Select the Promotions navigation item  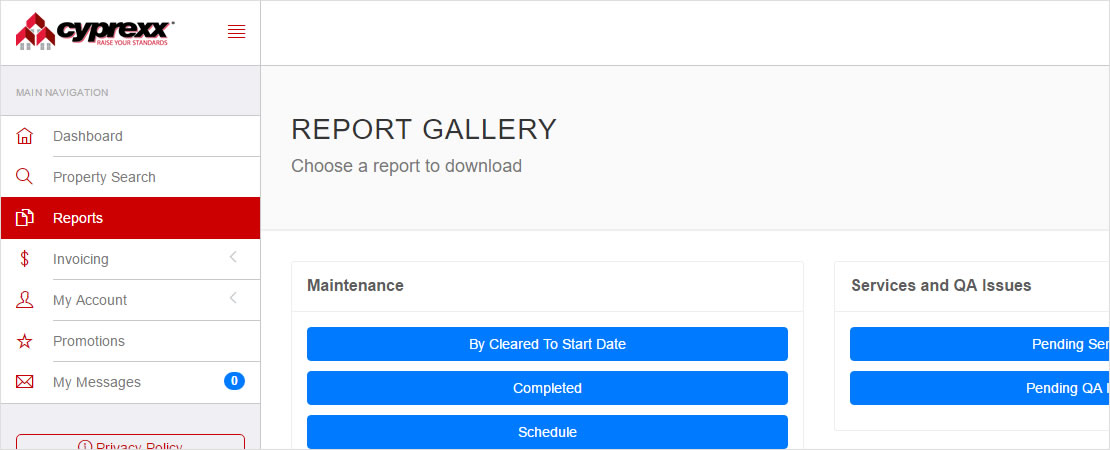click(89, 341)
